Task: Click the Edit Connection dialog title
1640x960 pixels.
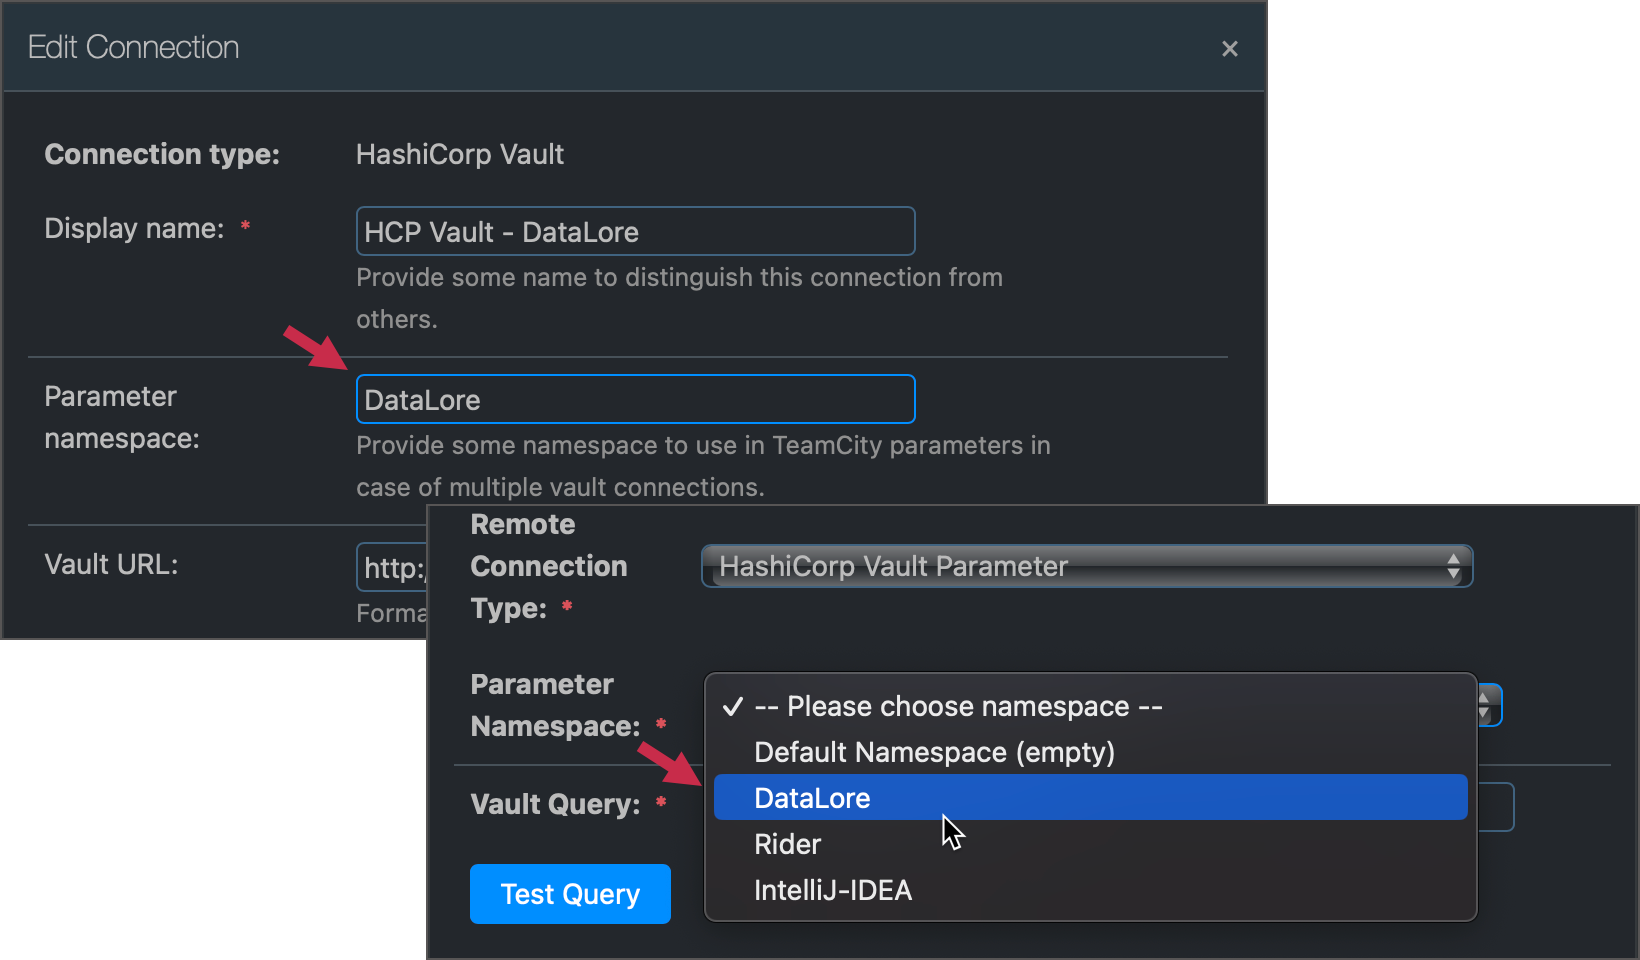Action: point(133,48)
